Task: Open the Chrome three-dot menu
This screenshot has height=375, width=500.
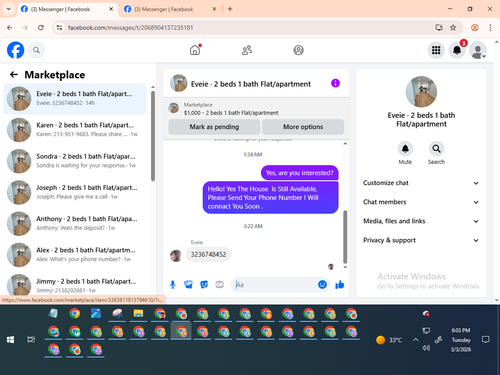Action: coord(490,28)
